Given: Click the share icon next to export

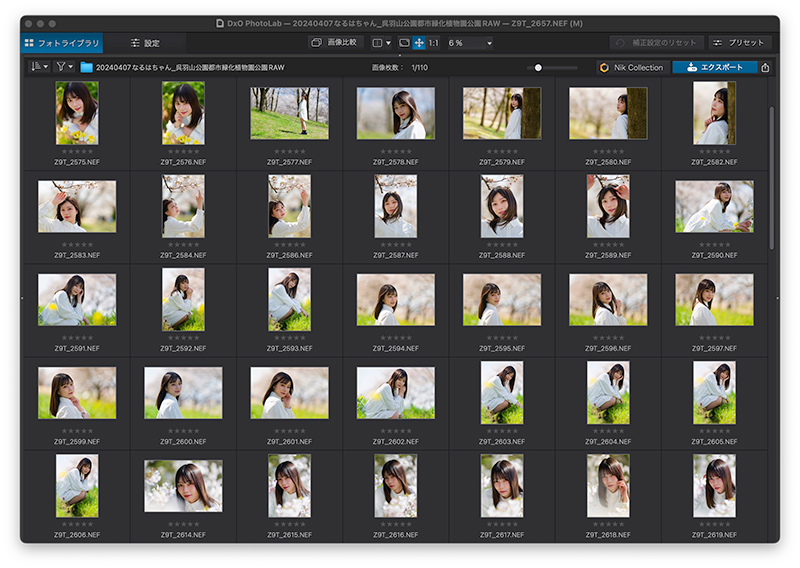Looking at the screenshot, I should click(x=765, y=67).
